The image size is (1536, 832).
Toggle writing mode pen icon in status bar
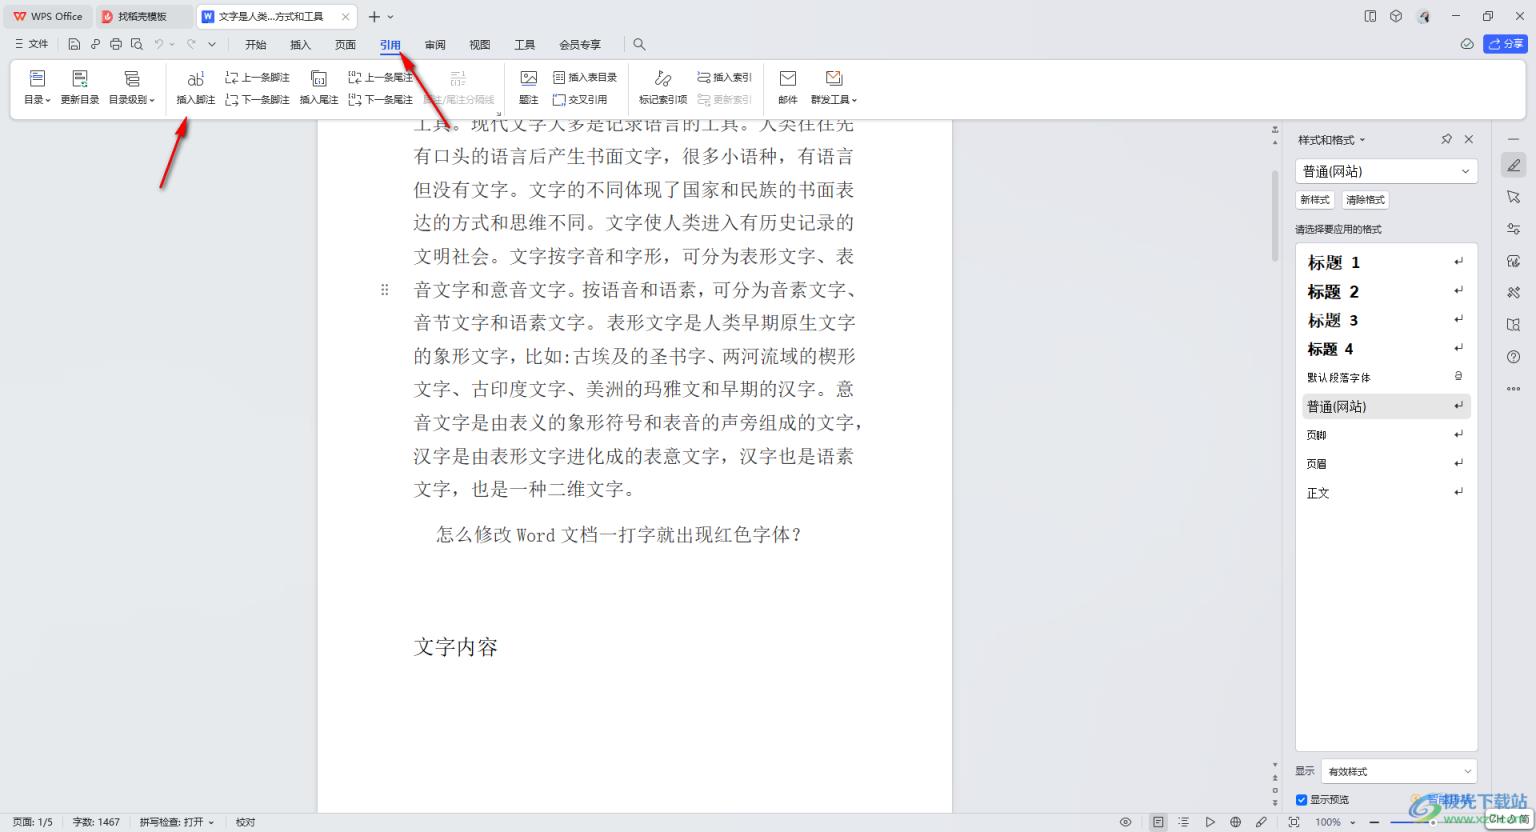point(1261,822)
